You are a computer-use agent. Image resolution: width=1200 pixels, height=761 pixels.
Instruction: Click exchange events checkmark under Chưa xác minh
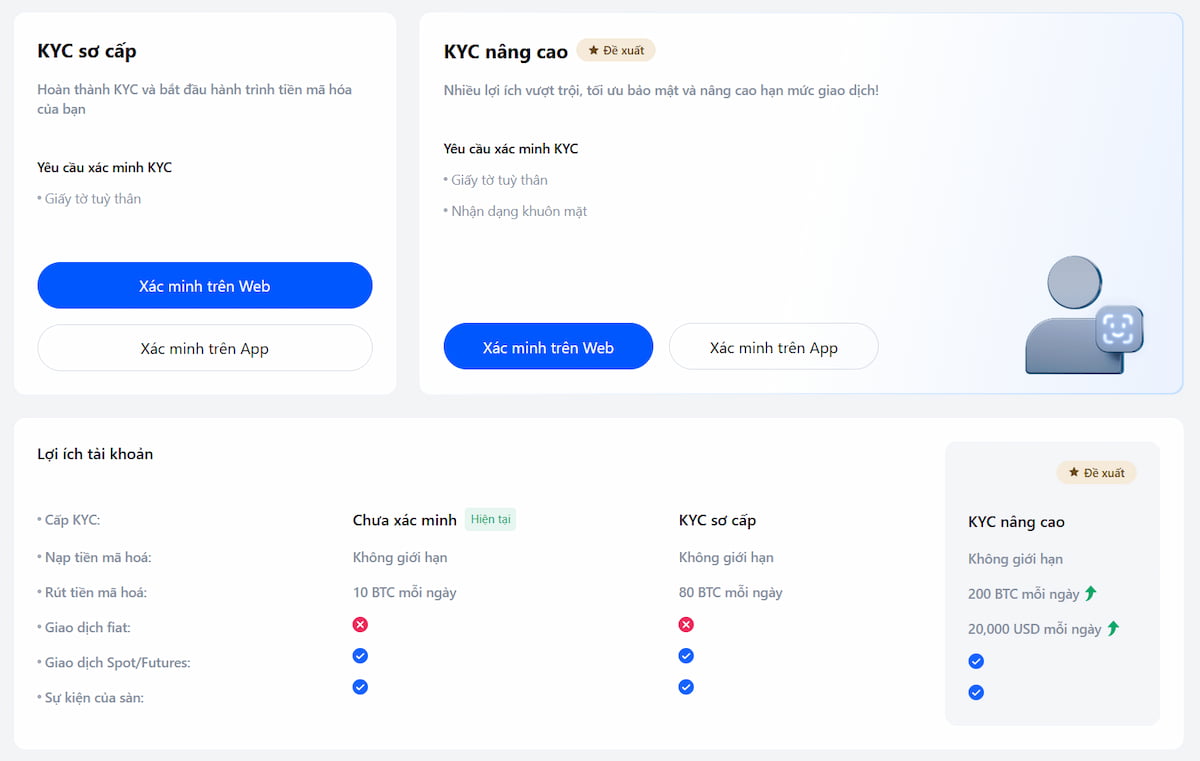pos(360,687)
